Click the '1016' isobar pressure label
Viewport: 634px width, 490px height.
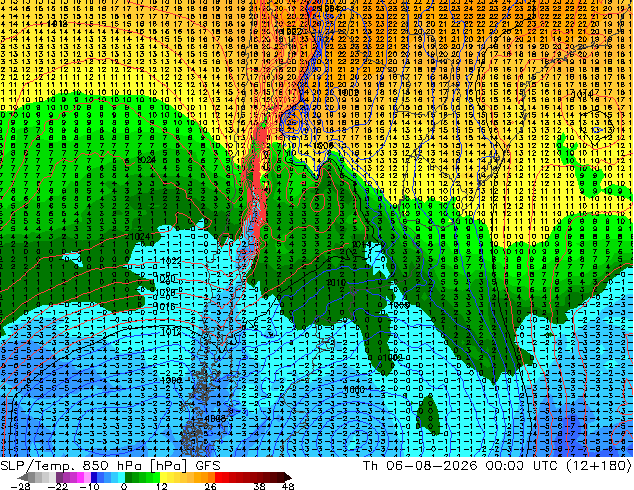[x=164, y=306]
